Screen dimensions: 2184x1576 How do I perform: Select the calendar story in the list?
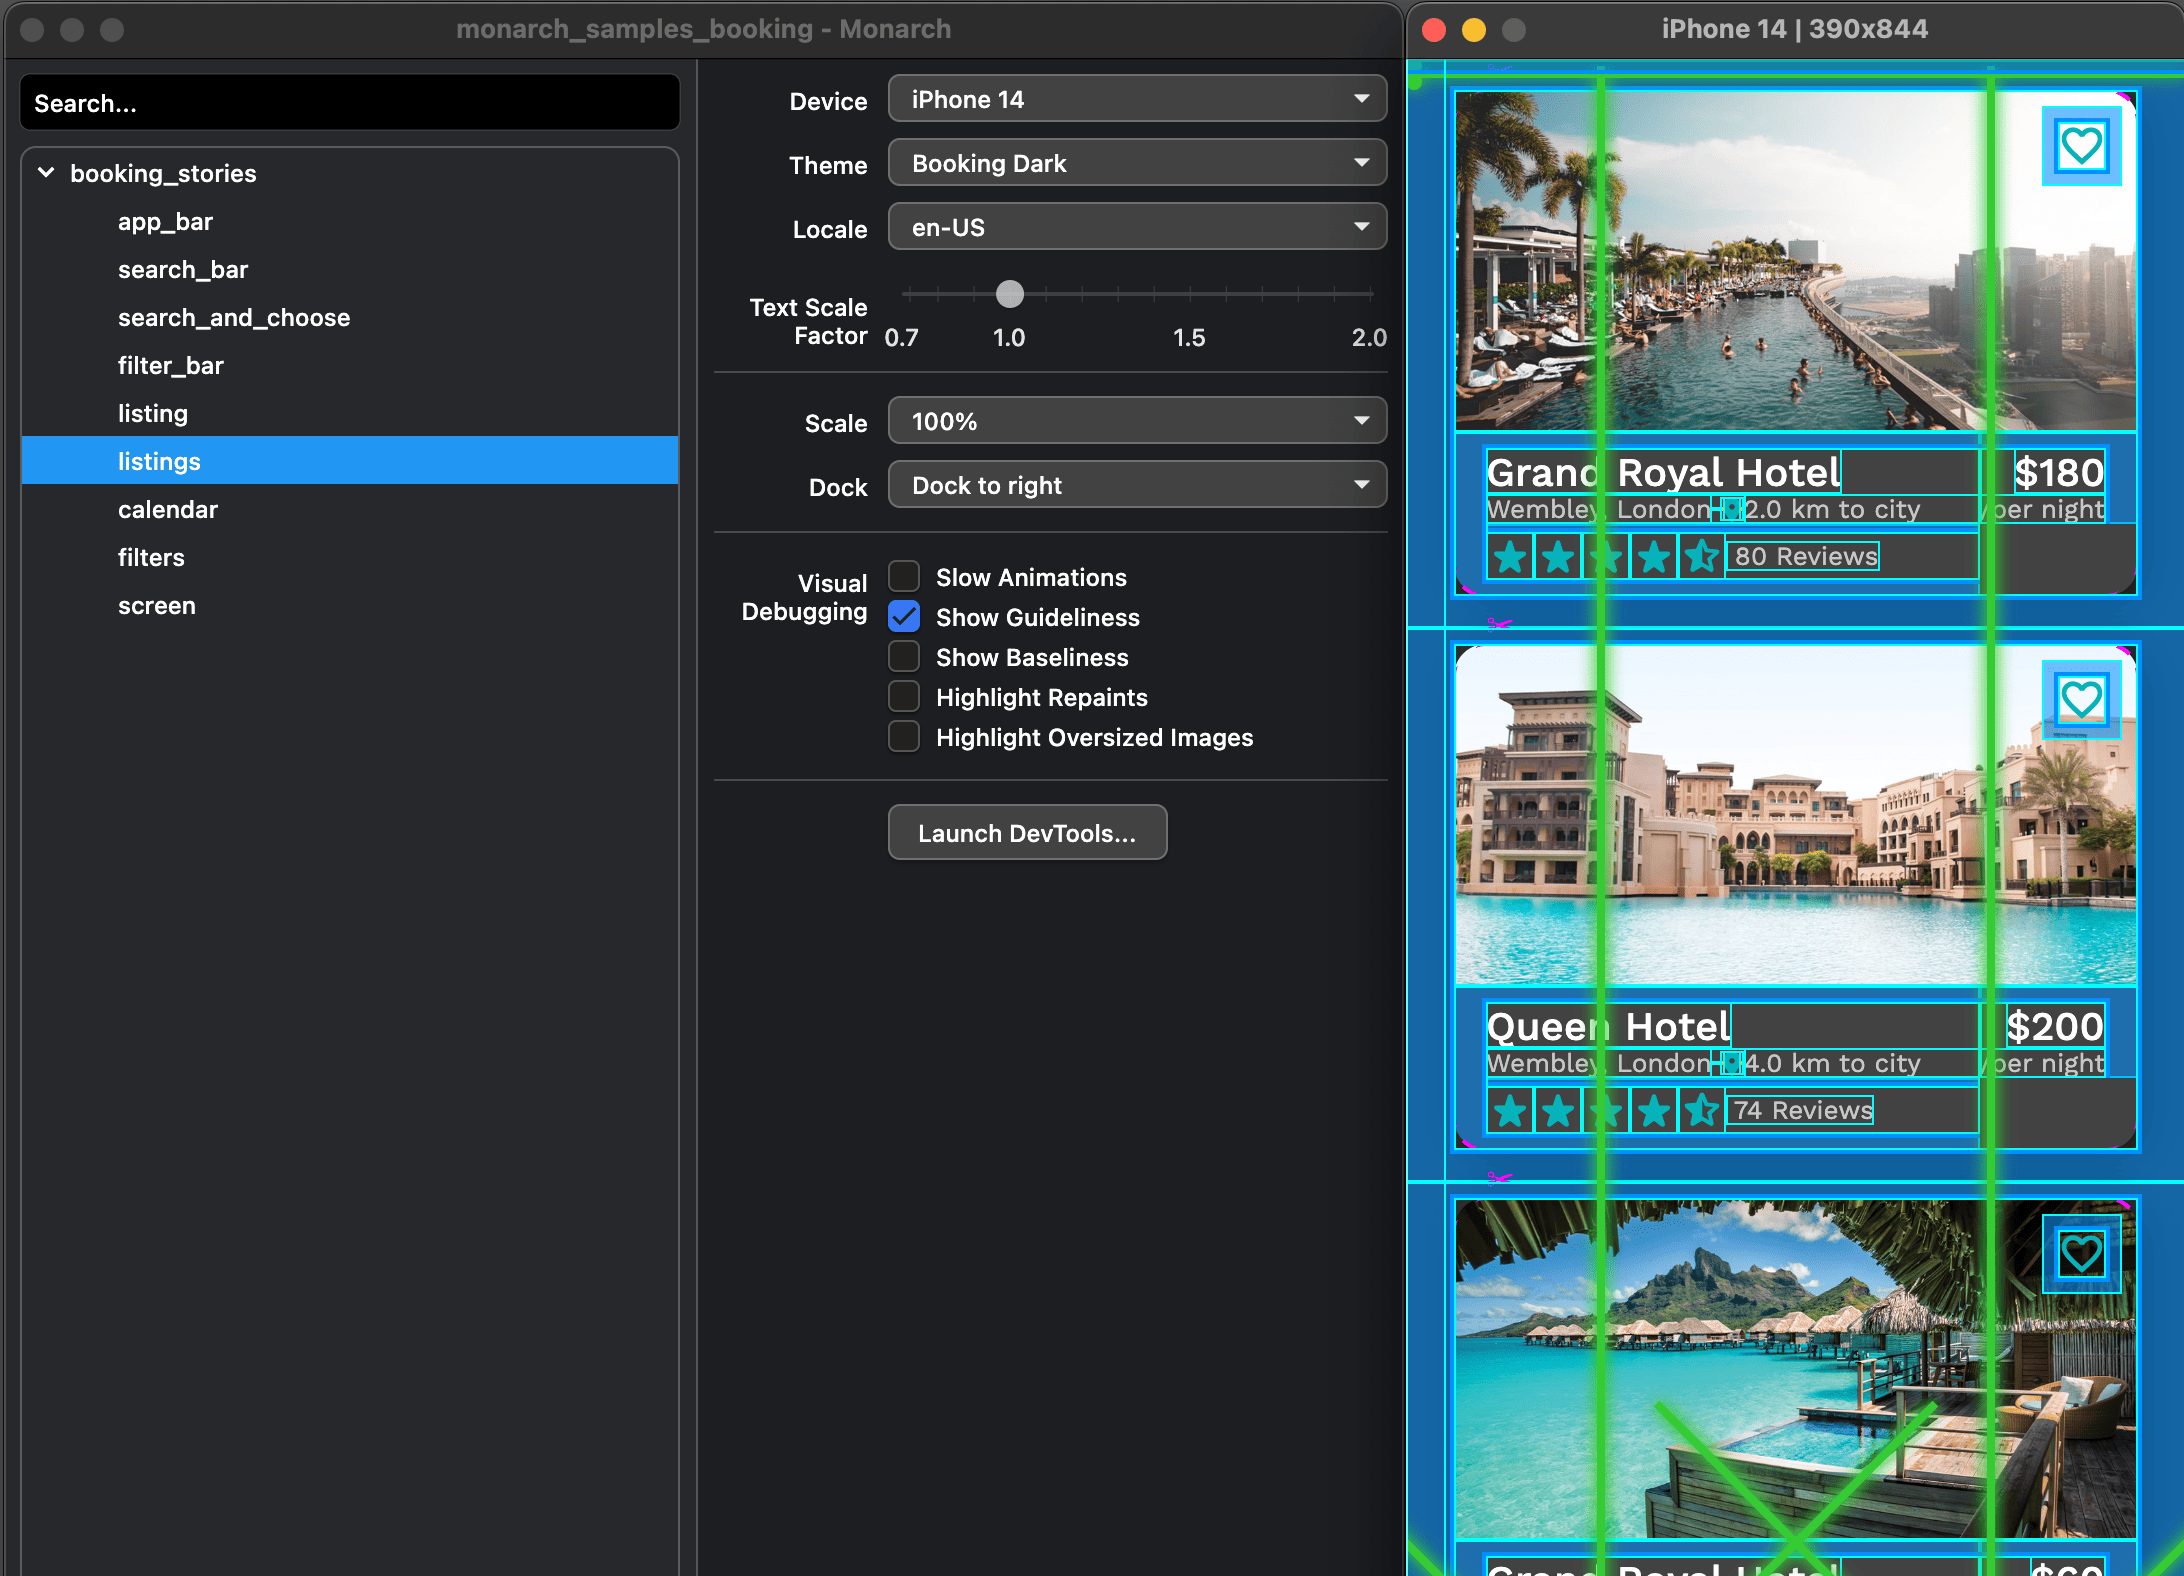pos(168,510)
